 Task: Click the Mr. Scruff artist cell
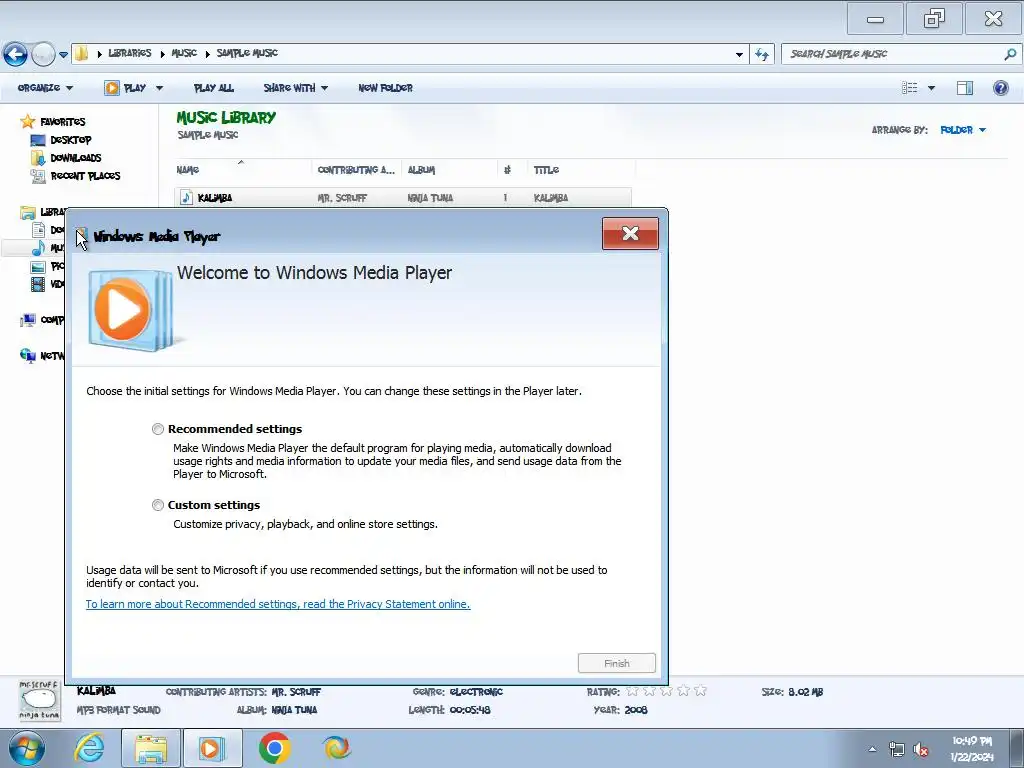(342, 198)
